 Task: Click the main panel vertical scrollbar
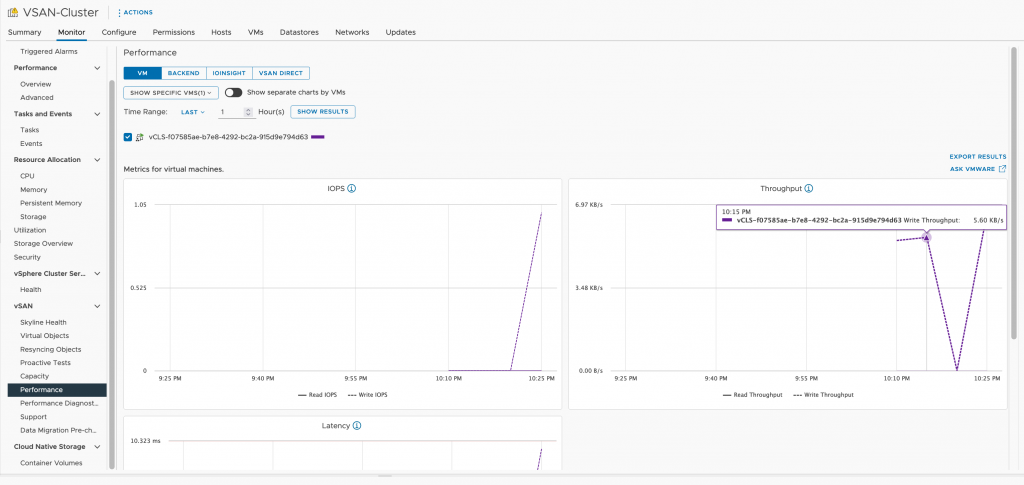1013,193
